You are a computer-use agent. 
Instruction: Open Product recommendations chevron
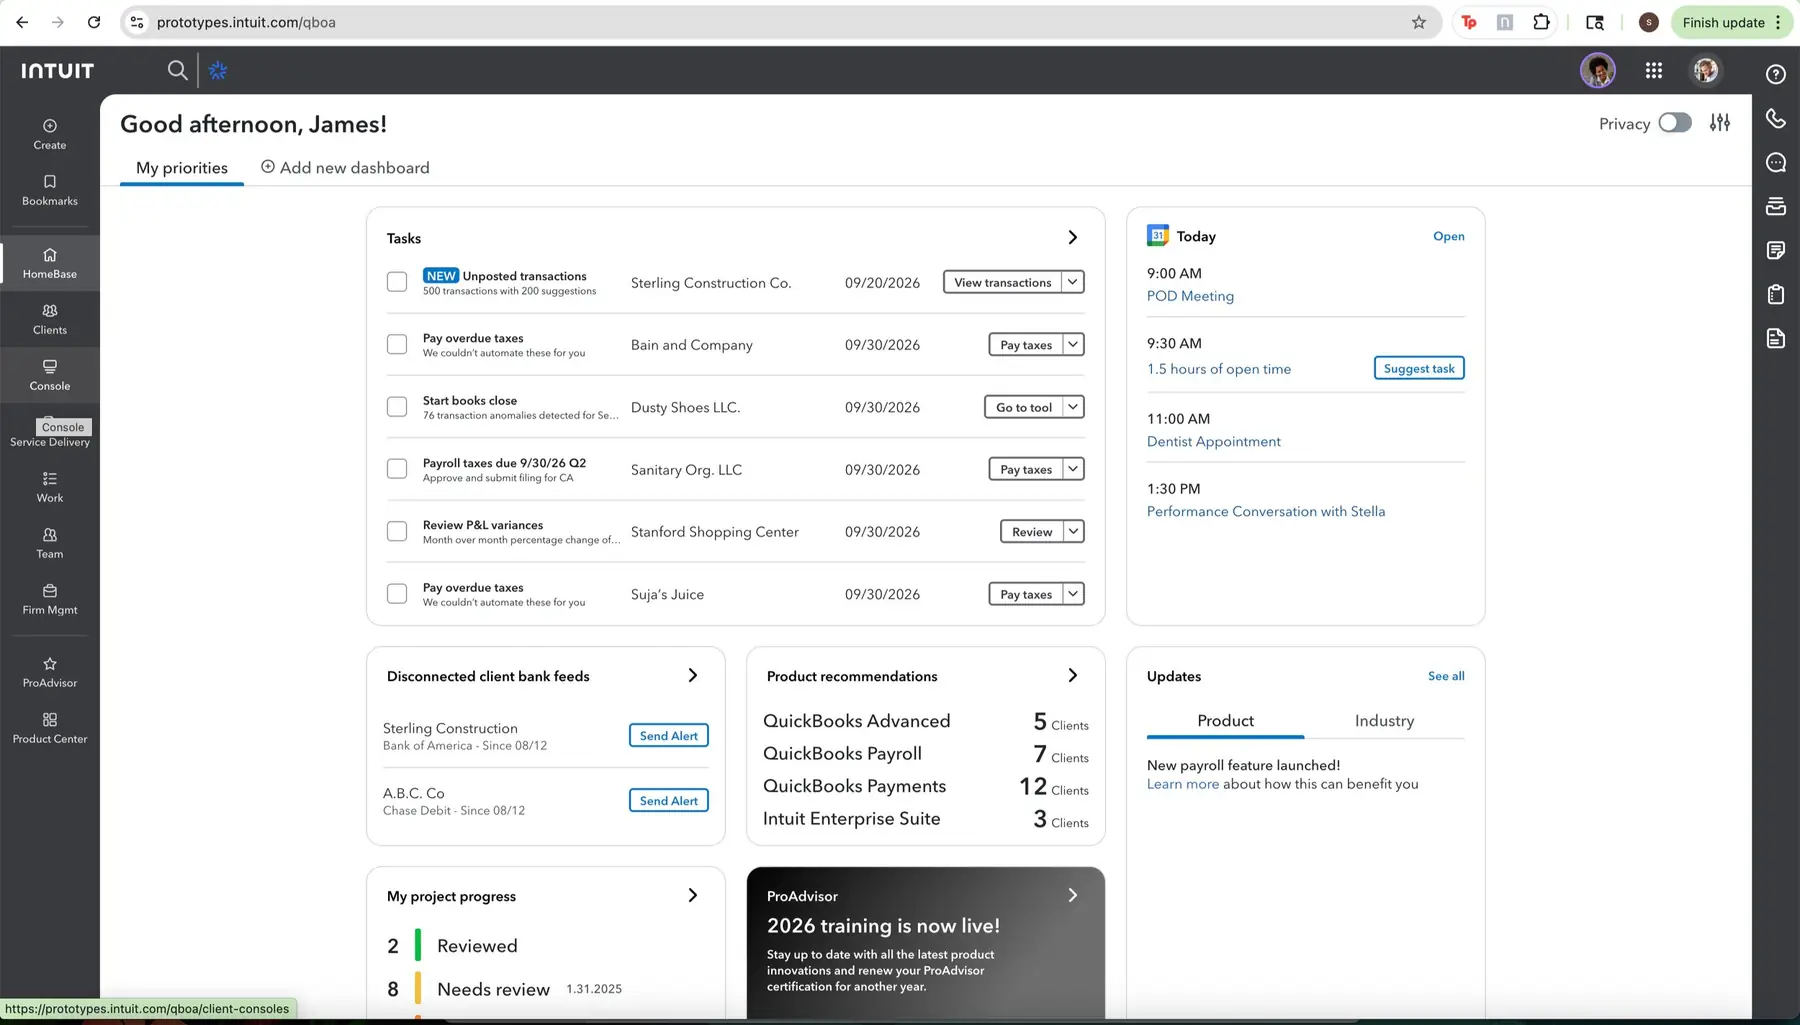coord(1073,675)
